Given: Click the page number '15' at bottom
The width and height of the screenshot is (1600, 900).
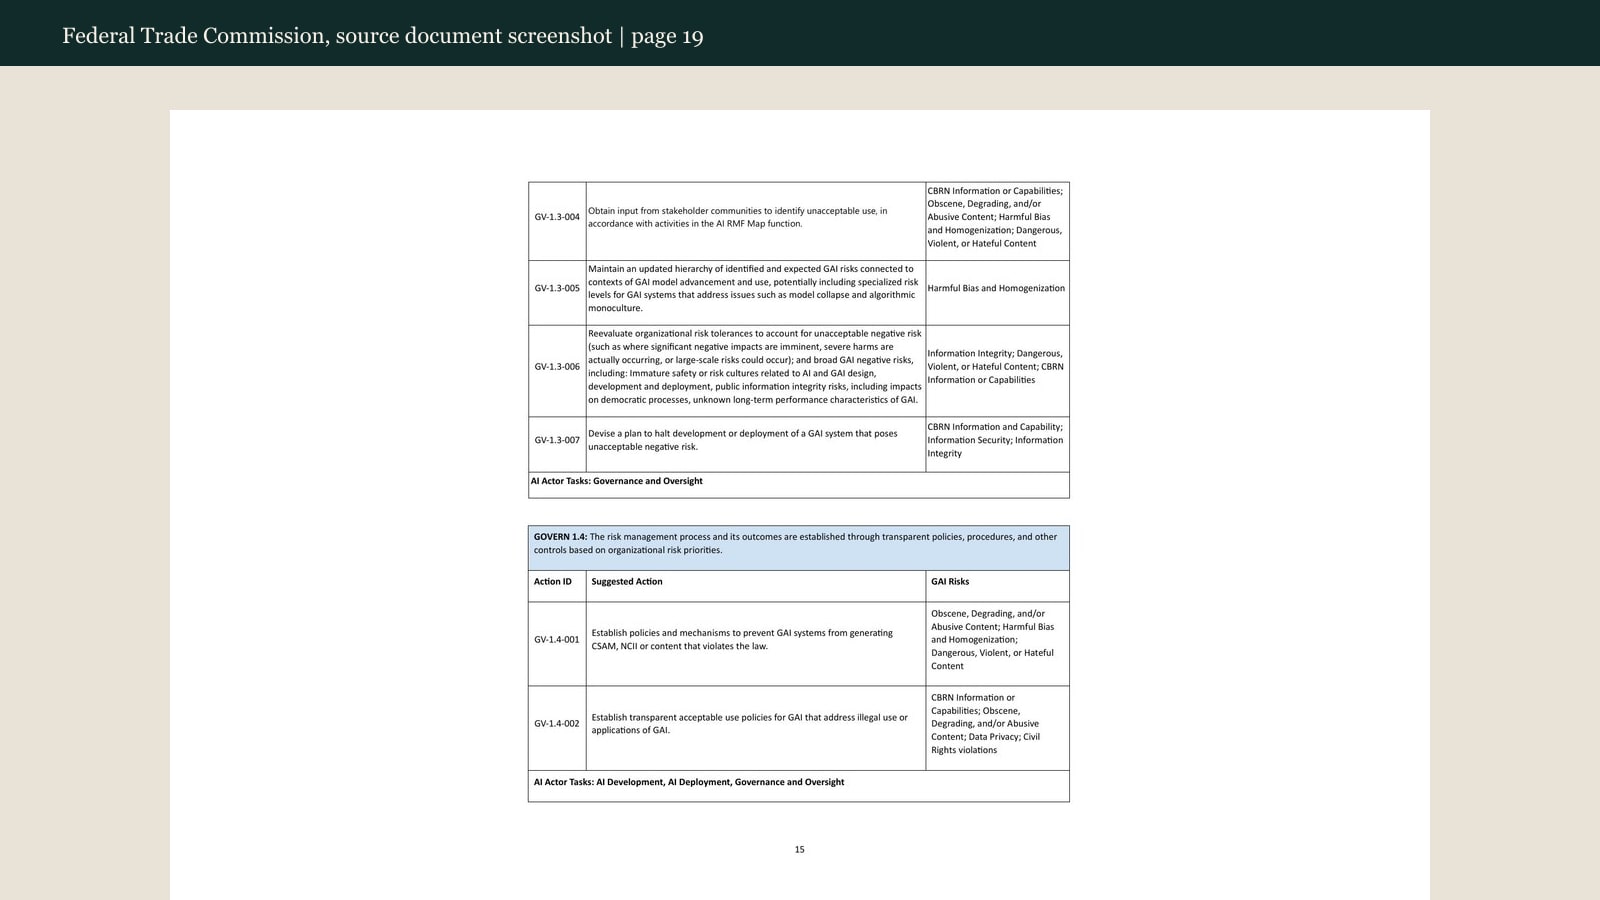Looking at the screenshot, I should pyautogui.click(x=799, y=850).
